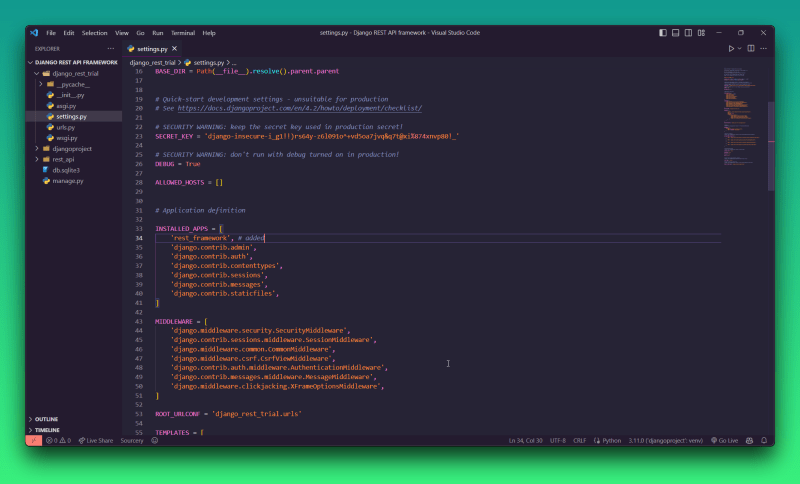Open wsgi.py in explorer
The height and width of the screenshot is (484, 800).
click(x=73, y=138)
